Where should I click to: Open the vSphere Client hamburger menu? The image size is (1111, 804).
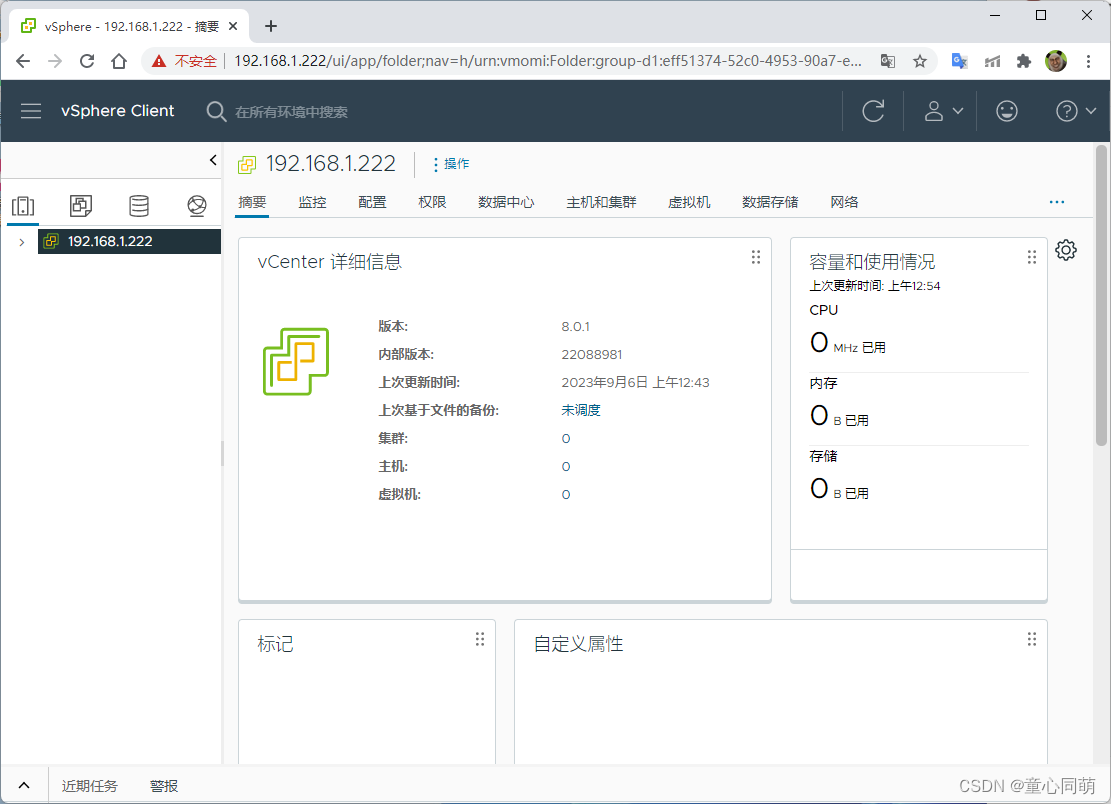click(x=30, y=111)
